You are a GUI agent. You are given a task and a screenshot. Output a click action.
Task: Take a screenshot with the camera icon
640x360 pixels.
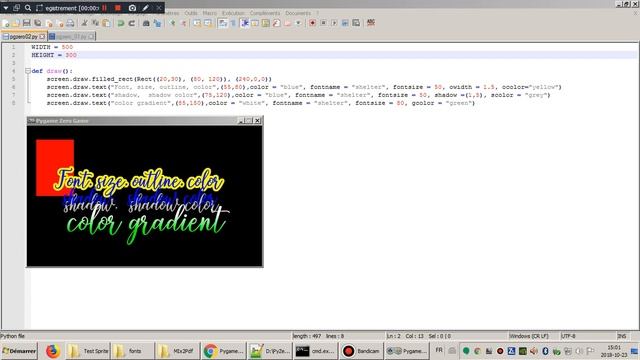tap(132, 8)
